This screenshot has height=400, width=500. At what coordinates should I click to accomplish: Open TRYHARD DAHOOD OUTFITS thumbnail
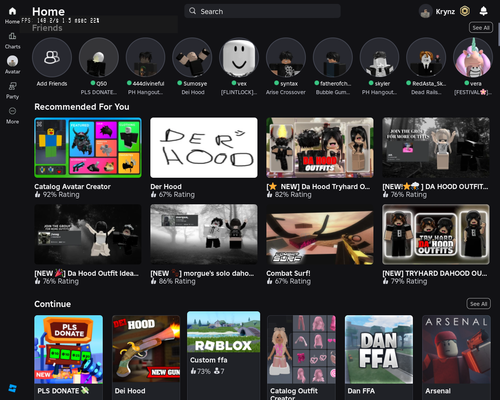pyautogui.click(x=436, y=234)
